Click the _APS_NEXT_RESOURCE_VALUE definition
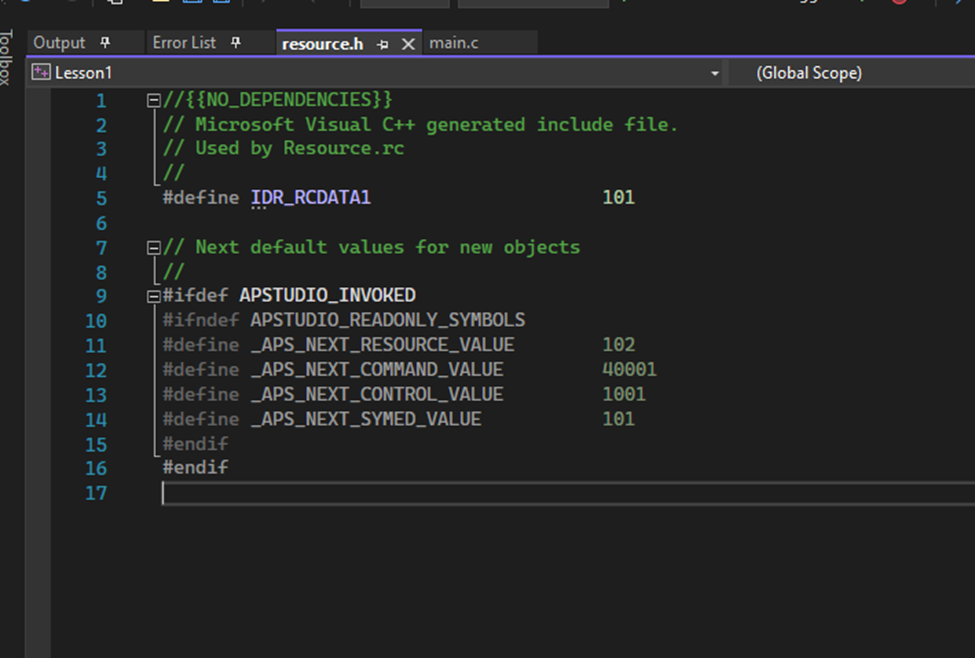This screenshot has width=975, height=658. (382, 345)
